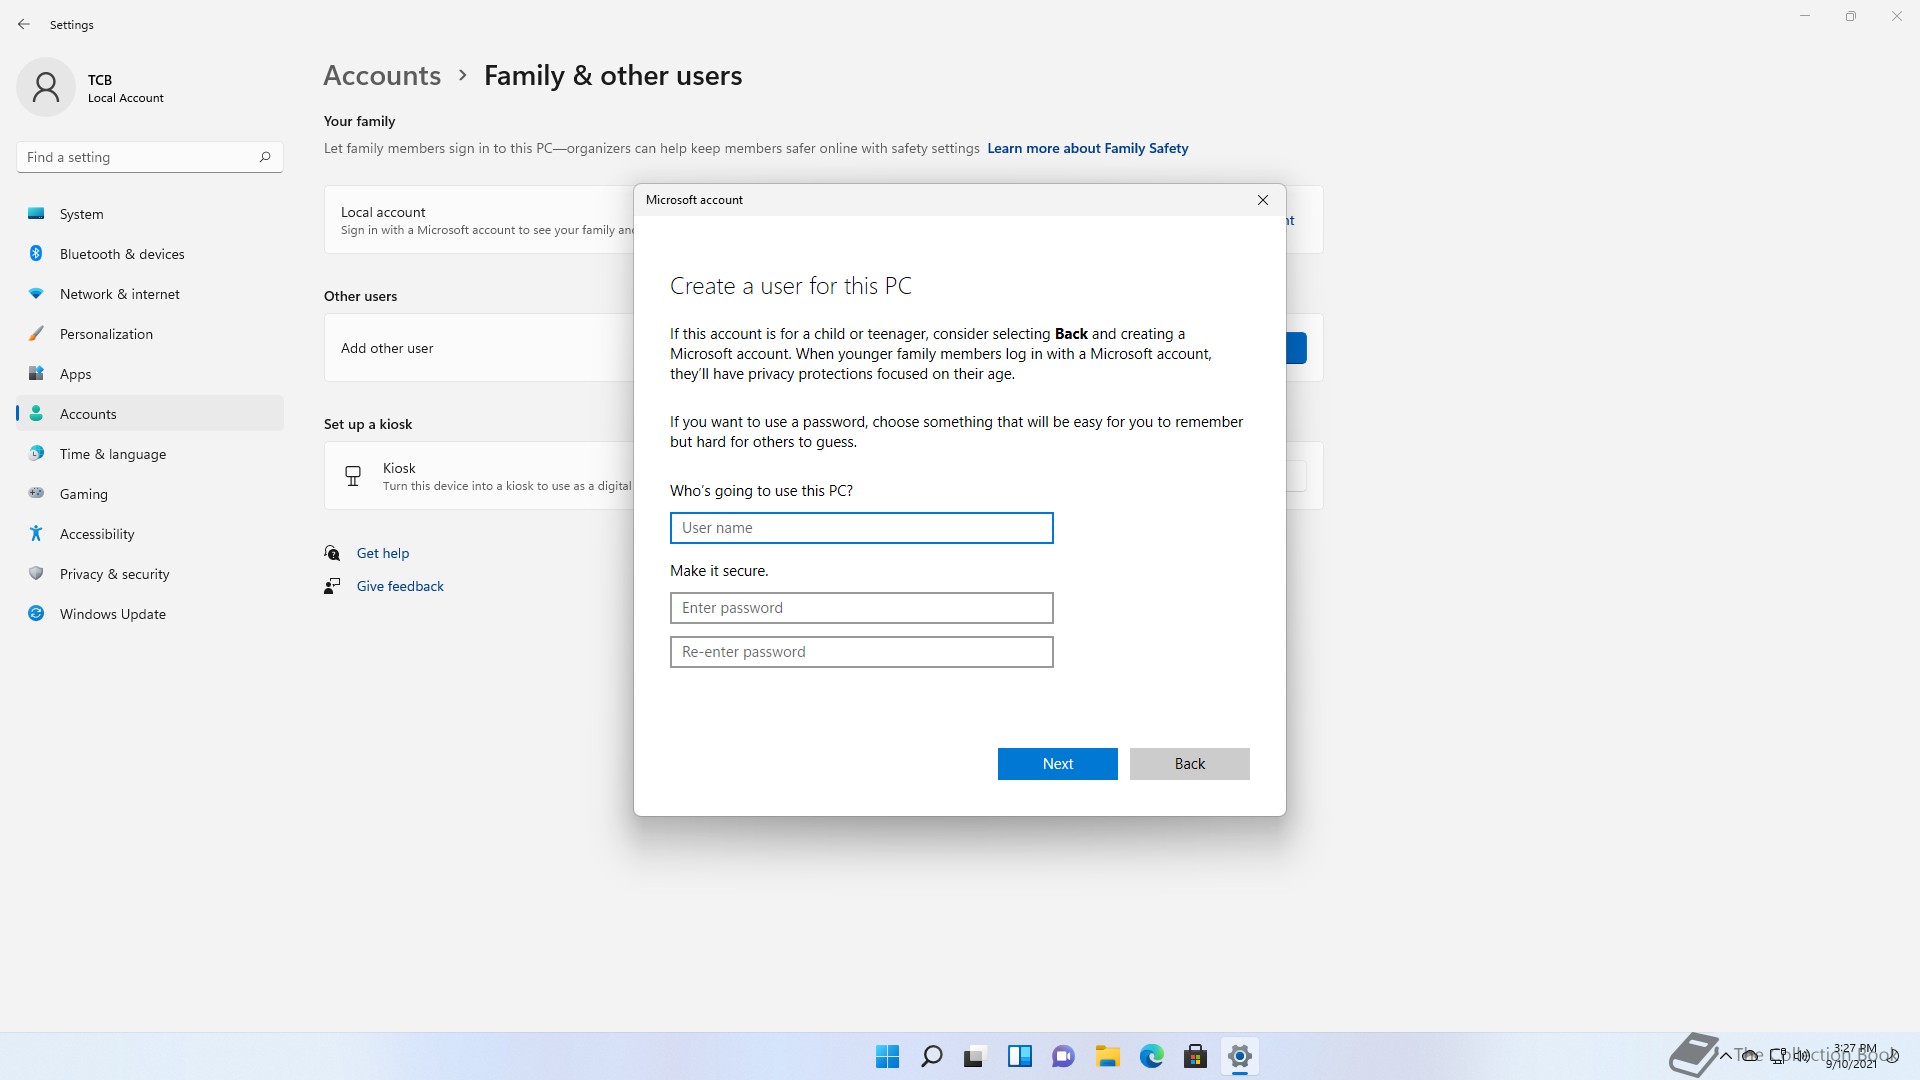1920x1080 pixels.
Task: Click the Next button in dialog
Action: 1057,764
